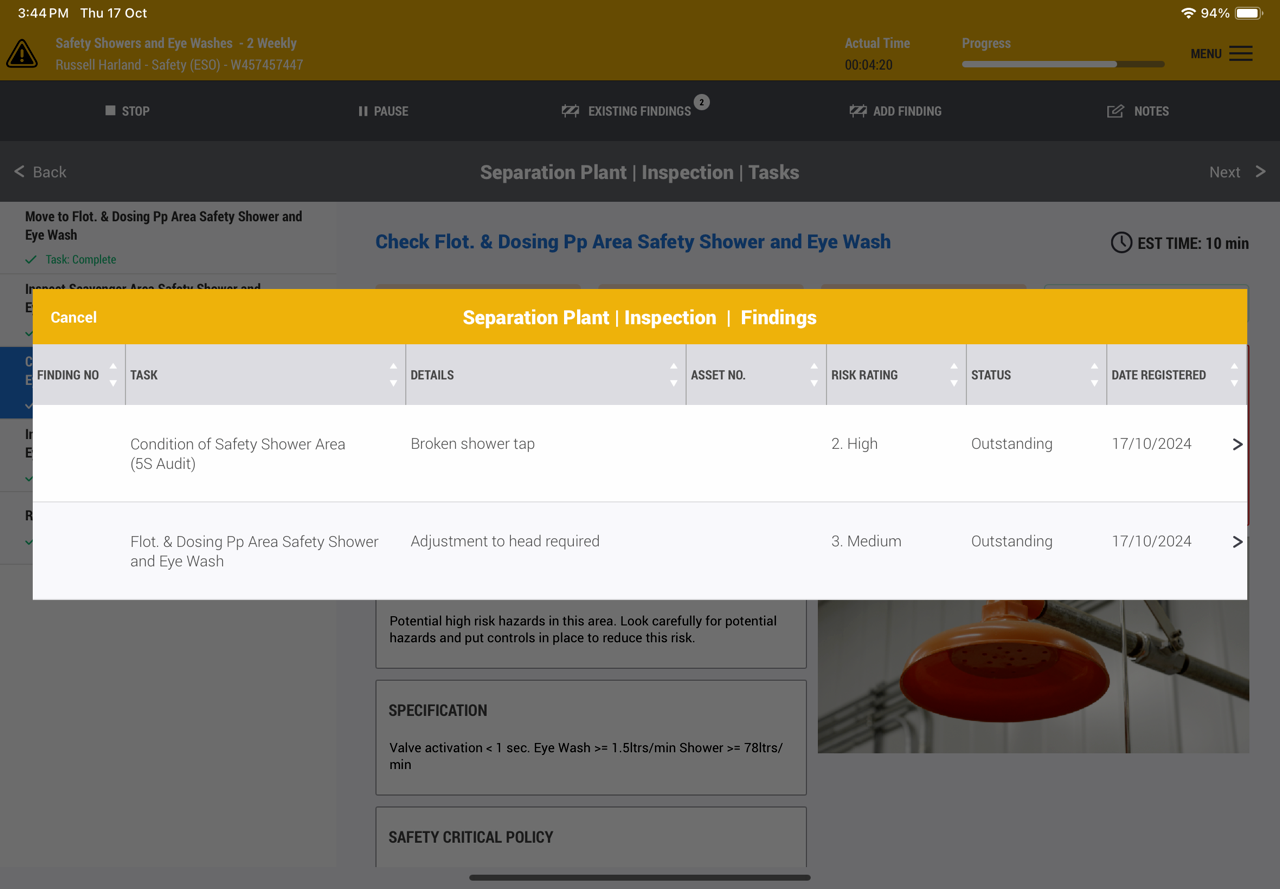Viewport: 1280px width, 889px height.
Task: Sort findings using Risk Rating column arrows
Action: [954, 375]
